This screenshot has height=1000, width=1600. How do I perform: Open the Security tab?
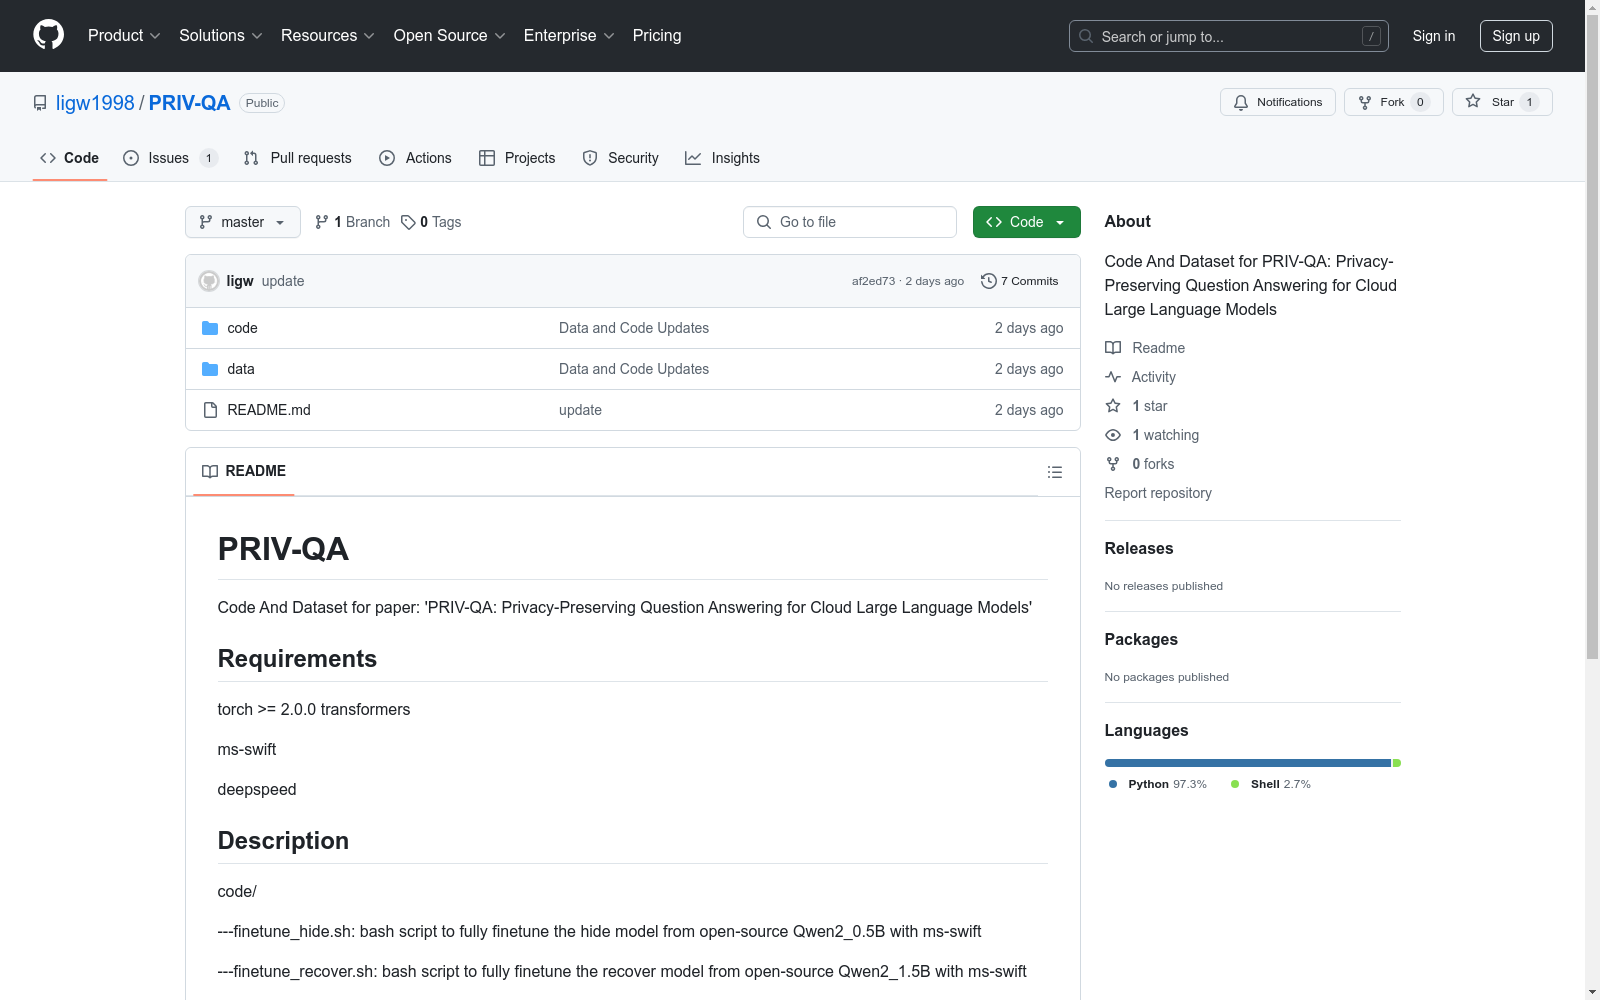[620, 158]
